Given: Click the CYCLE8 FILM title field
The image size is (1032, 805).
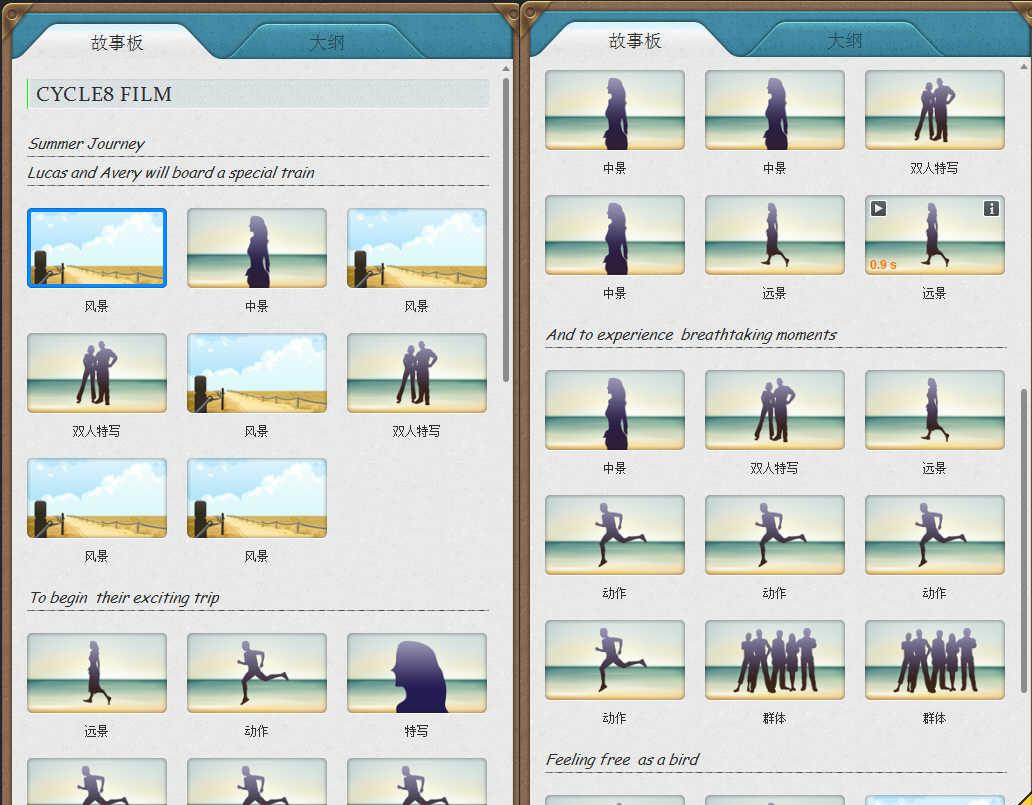Looking at the screenshot, I should tap(258, 94).
